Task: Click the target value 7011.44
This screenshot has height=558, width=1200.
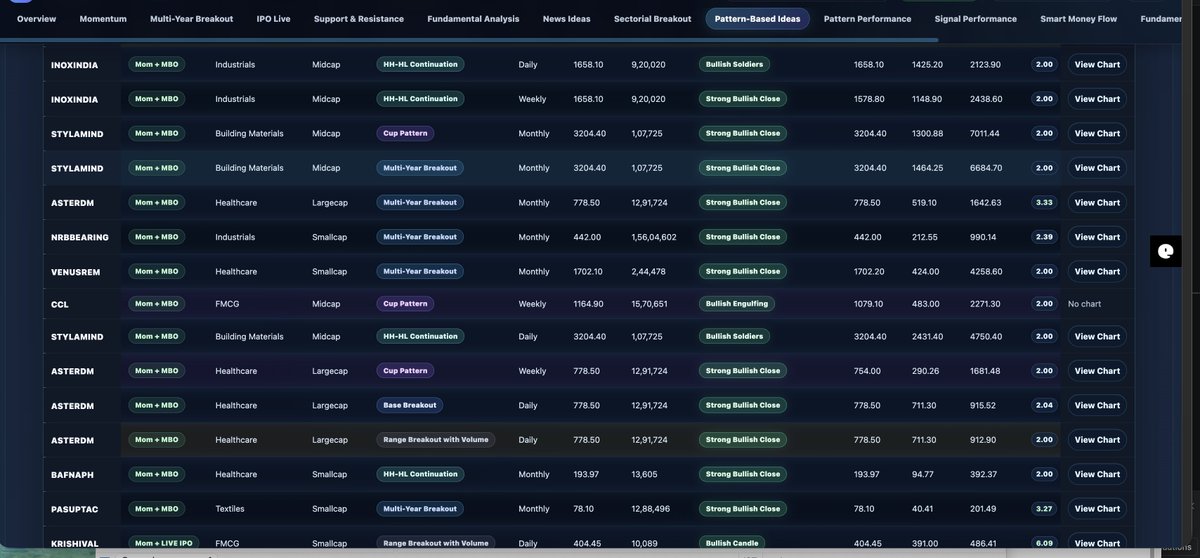Action: coord(986,133)
